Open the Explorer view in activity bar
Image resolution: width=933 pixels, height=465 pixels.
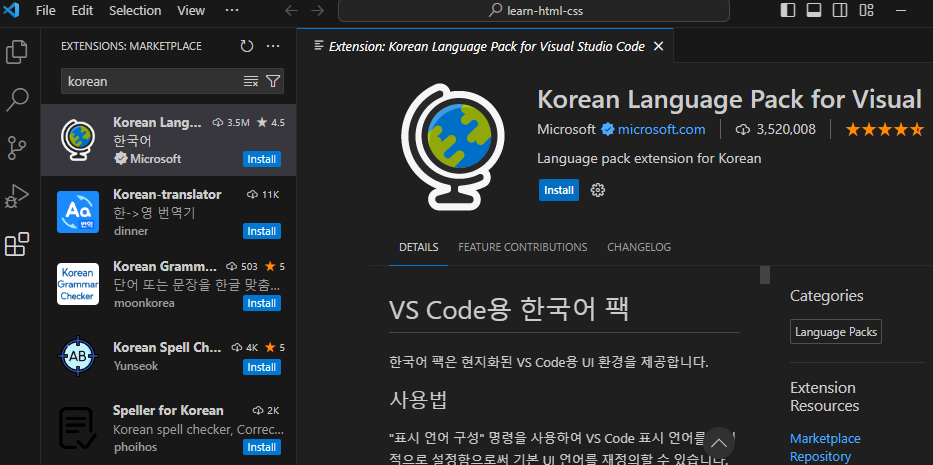point(17,52)
